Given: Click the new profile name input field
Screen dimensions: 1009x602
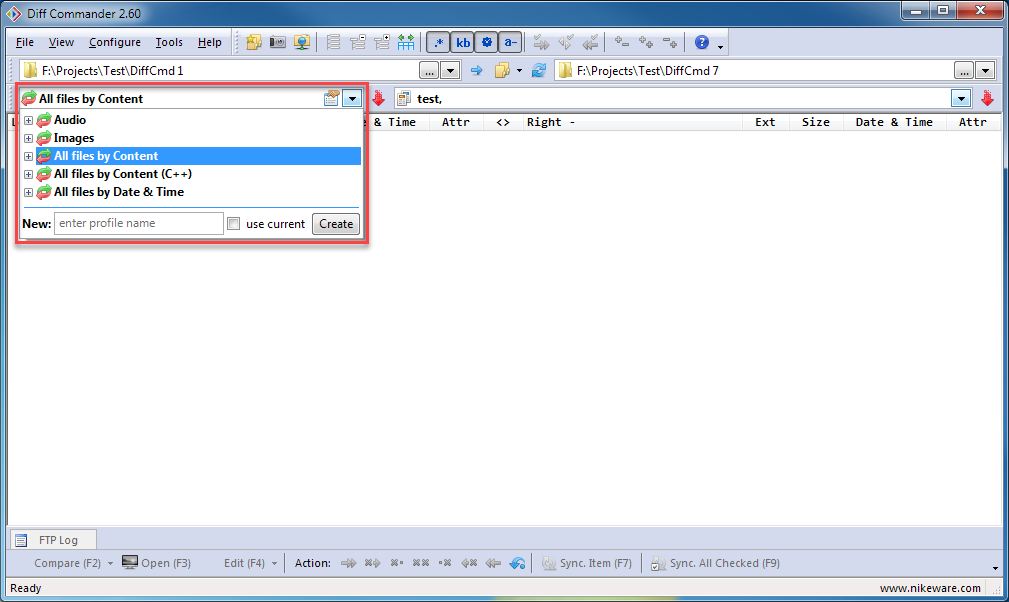Looking at the screenshot, I should (x=138, y=224).
